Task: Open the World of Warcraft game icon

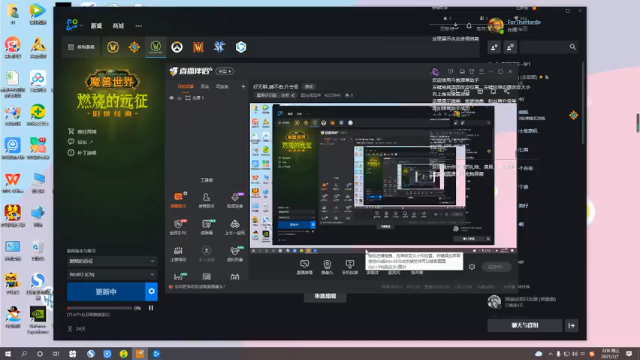Action: pos(113,47)
